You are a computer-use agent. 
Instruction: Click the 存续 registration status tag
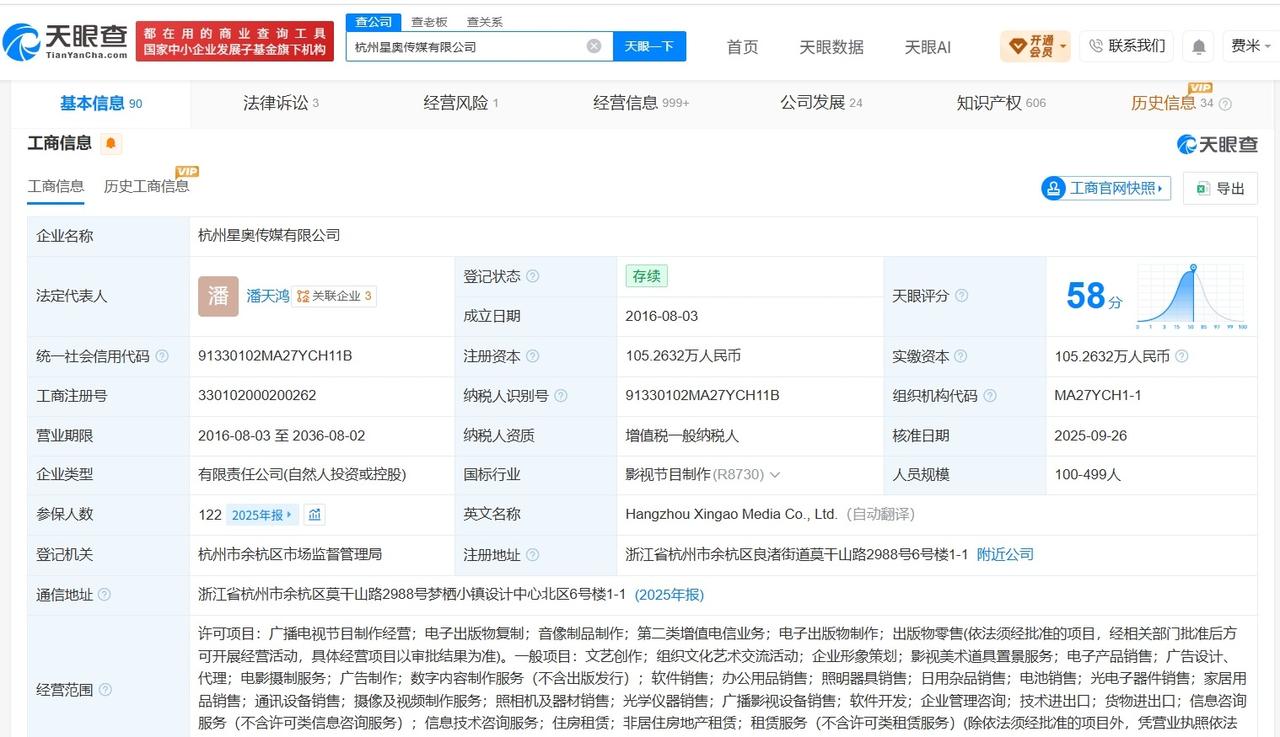(646, 277)
